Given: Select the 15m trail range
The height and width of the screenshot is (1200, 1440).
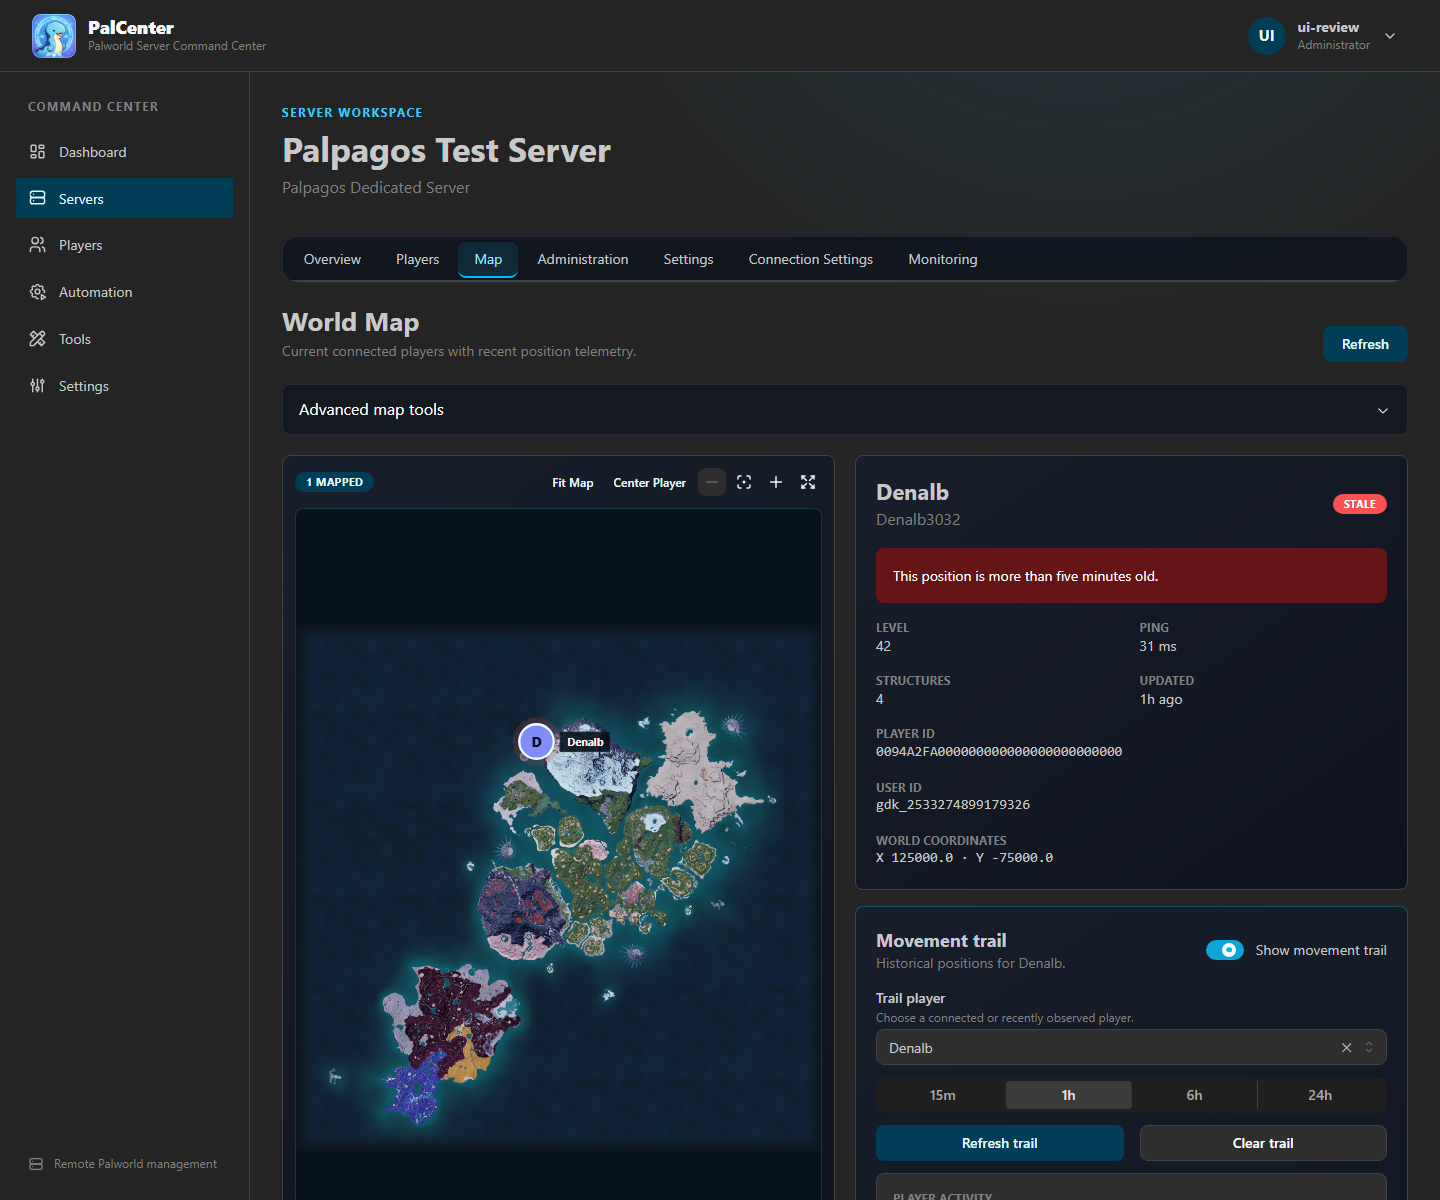Looking at the screenshot, I should tap(942, 1095).
